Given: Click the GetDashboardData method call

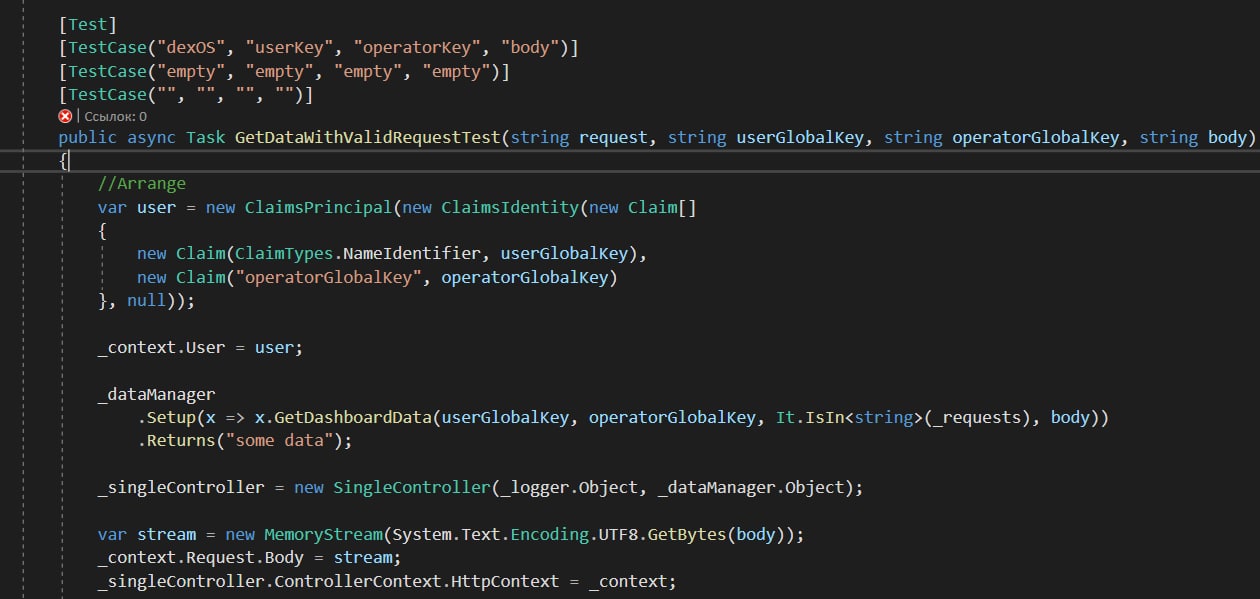Looking at the screenshot, I should point(353,418).
